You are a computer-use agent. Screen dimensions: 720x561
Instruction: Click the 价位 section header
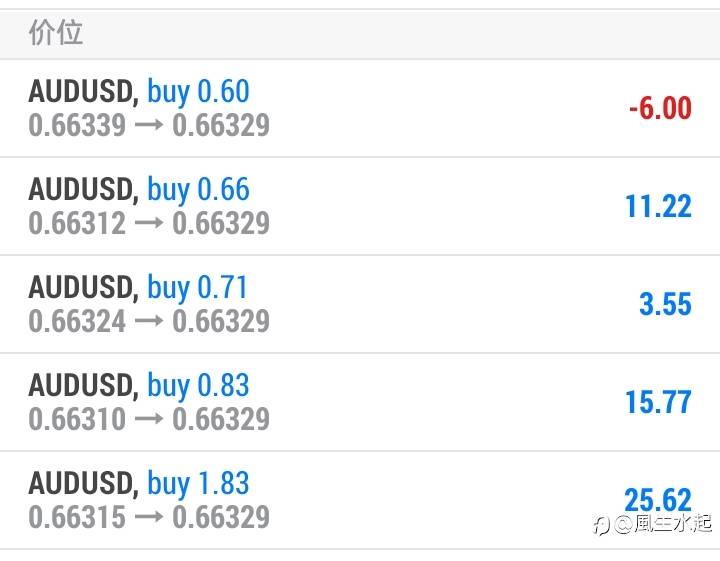(56, 33)
